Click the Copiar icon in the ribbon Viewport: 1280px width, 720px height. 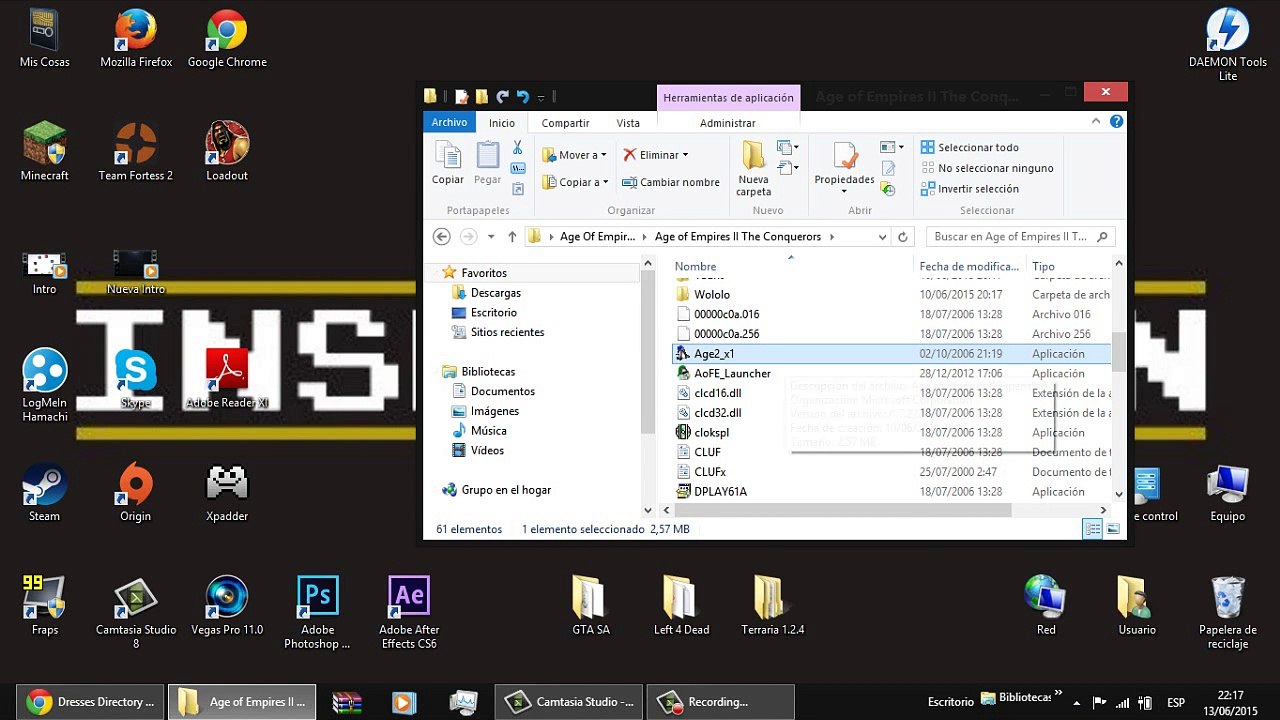click(x=447, y=163)
